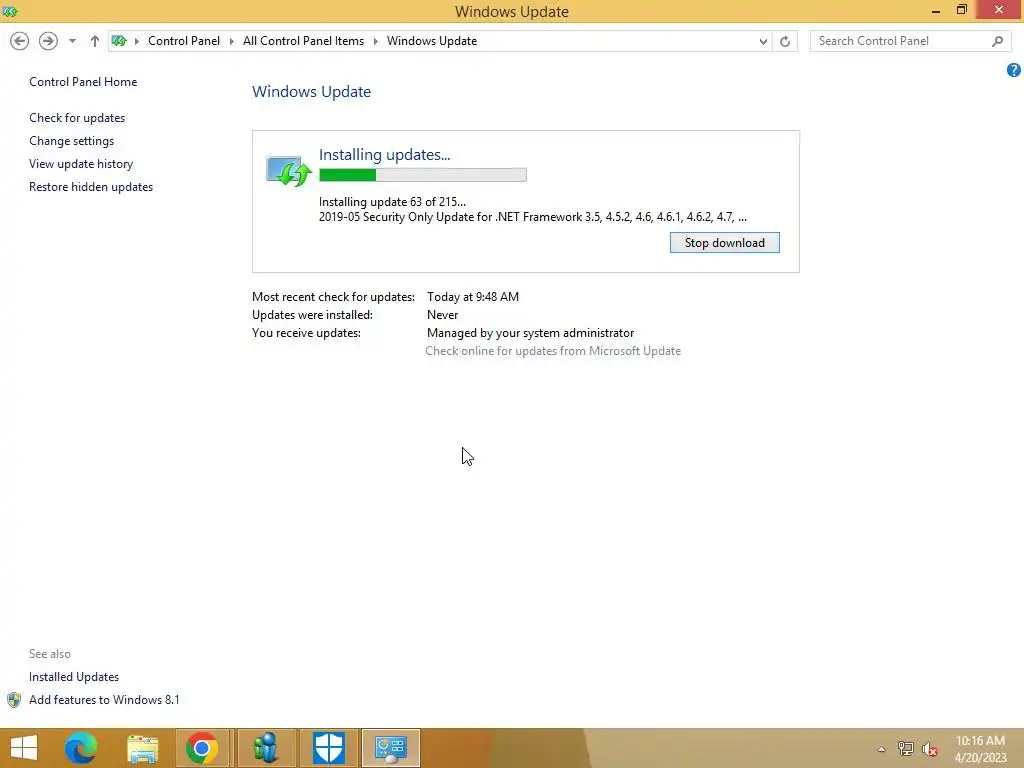This screenshot has width=1024, height=768.
Task: Go back using the Back arrow
Action: click(x=20, y=41)
